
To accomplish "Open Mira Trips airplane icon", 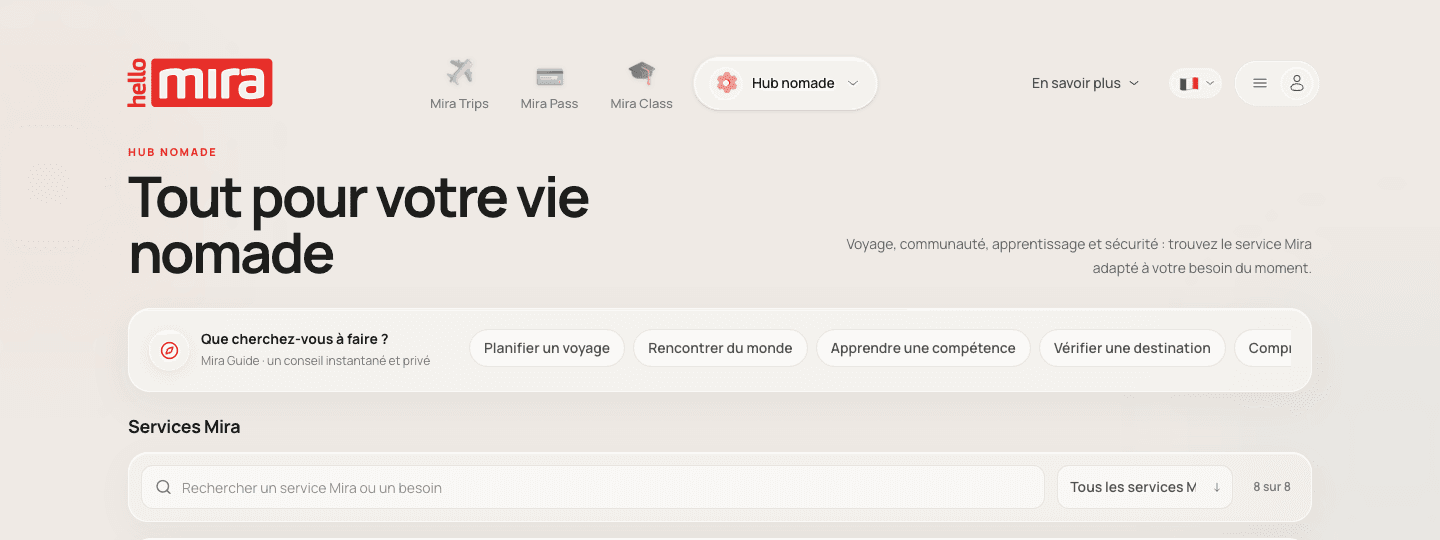I will [459, 73].
